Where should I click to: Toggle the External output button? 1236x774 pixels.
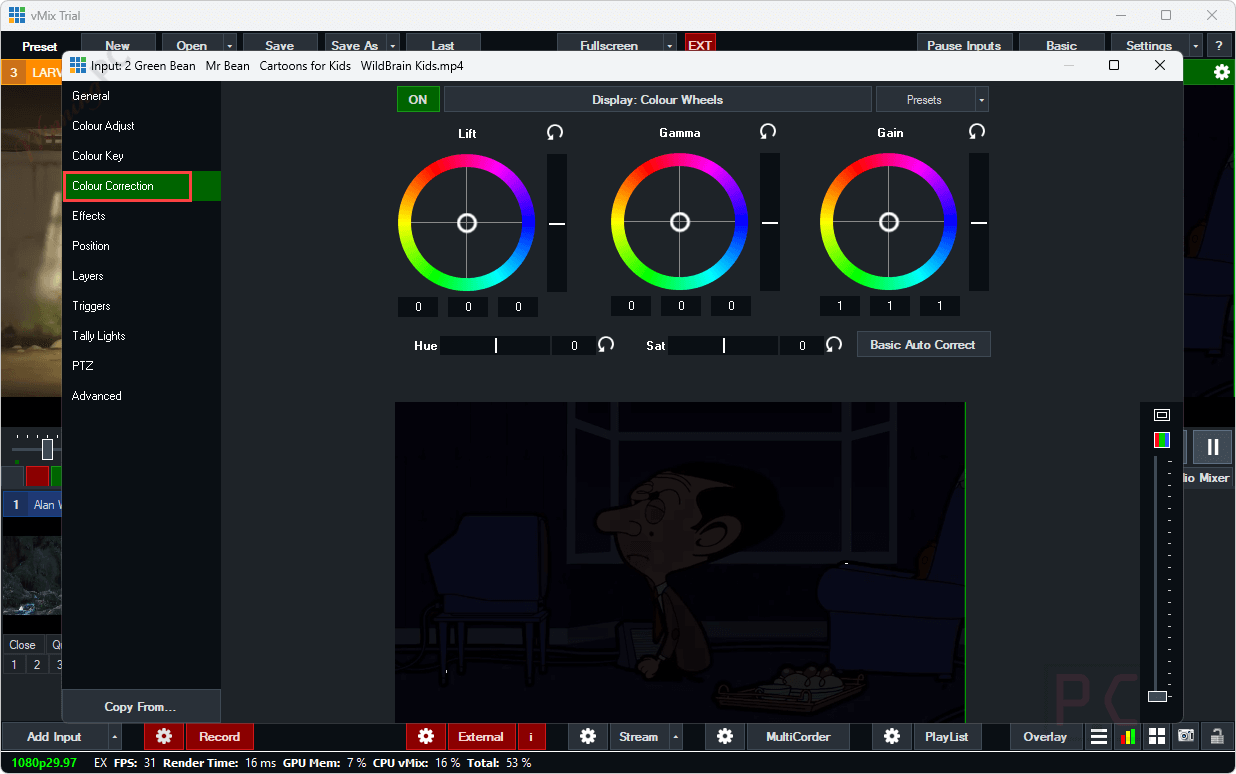(481, 737)
